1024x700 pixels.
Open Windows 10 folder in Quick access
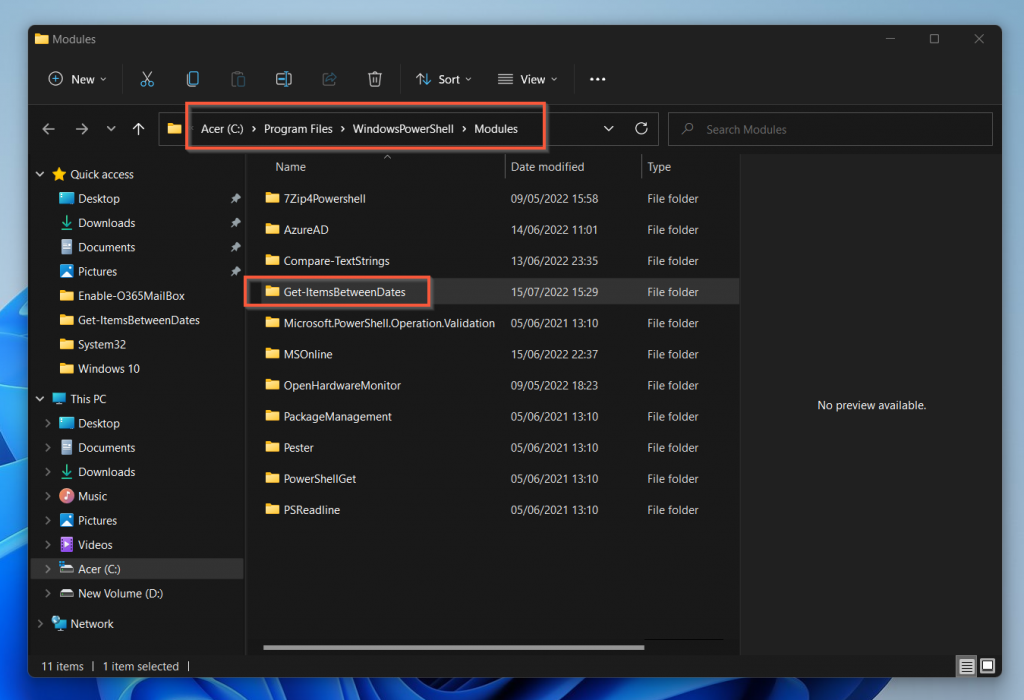click(x=108, y=368)
